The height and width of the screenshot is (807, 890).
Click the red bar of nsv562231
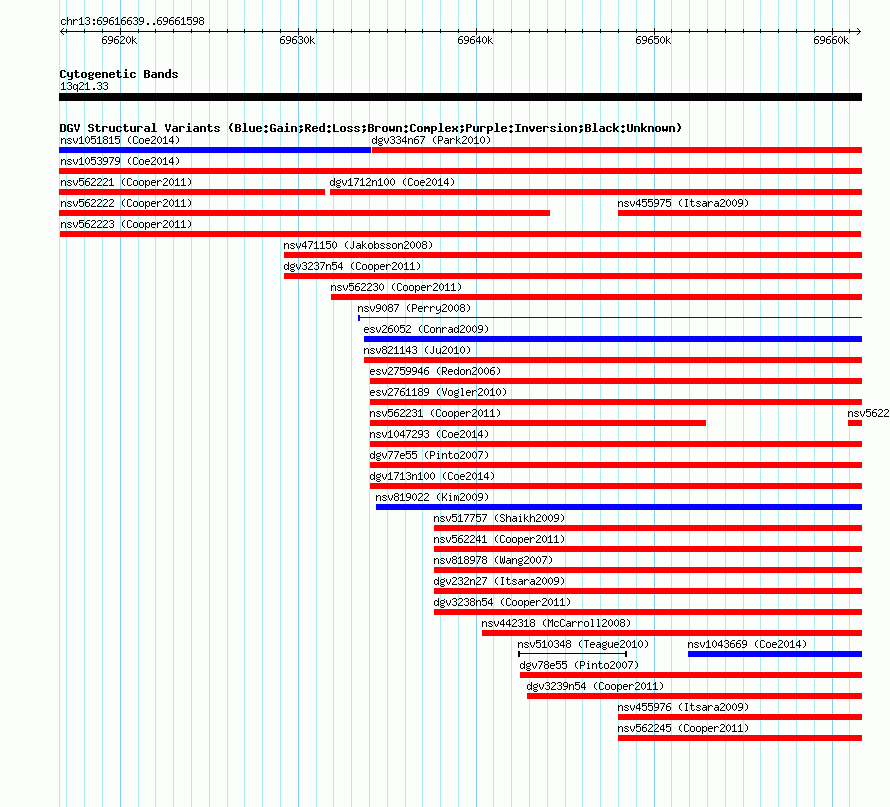(538, 423)
